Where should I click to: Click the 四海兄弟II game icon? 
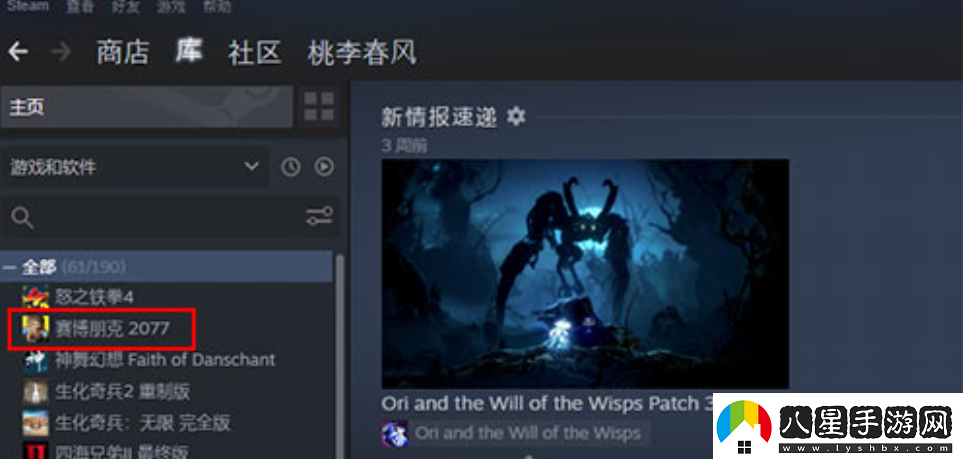[36, 452]
